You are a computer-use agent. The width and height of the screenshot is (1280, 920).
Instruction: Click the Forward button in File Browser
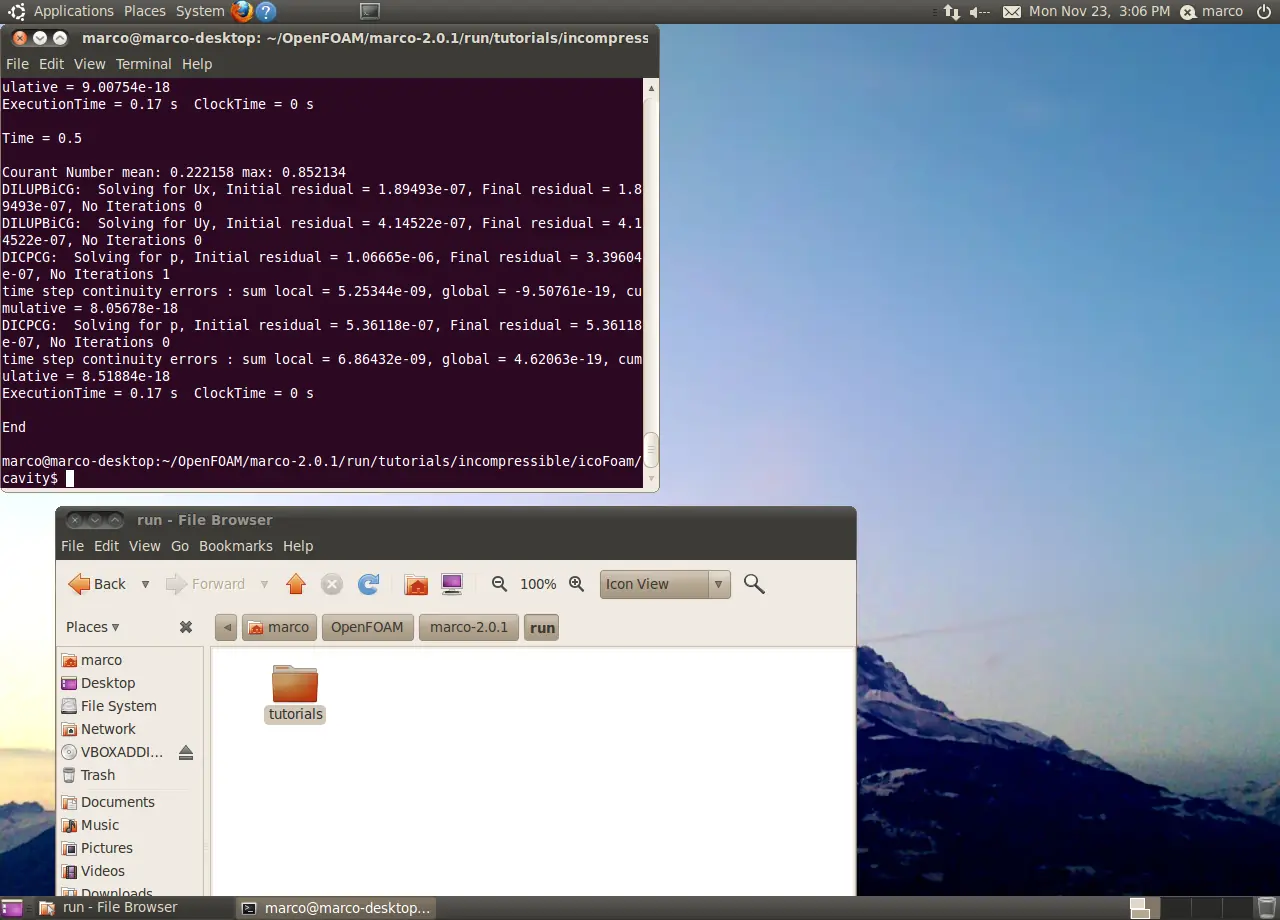click(206, 584)
